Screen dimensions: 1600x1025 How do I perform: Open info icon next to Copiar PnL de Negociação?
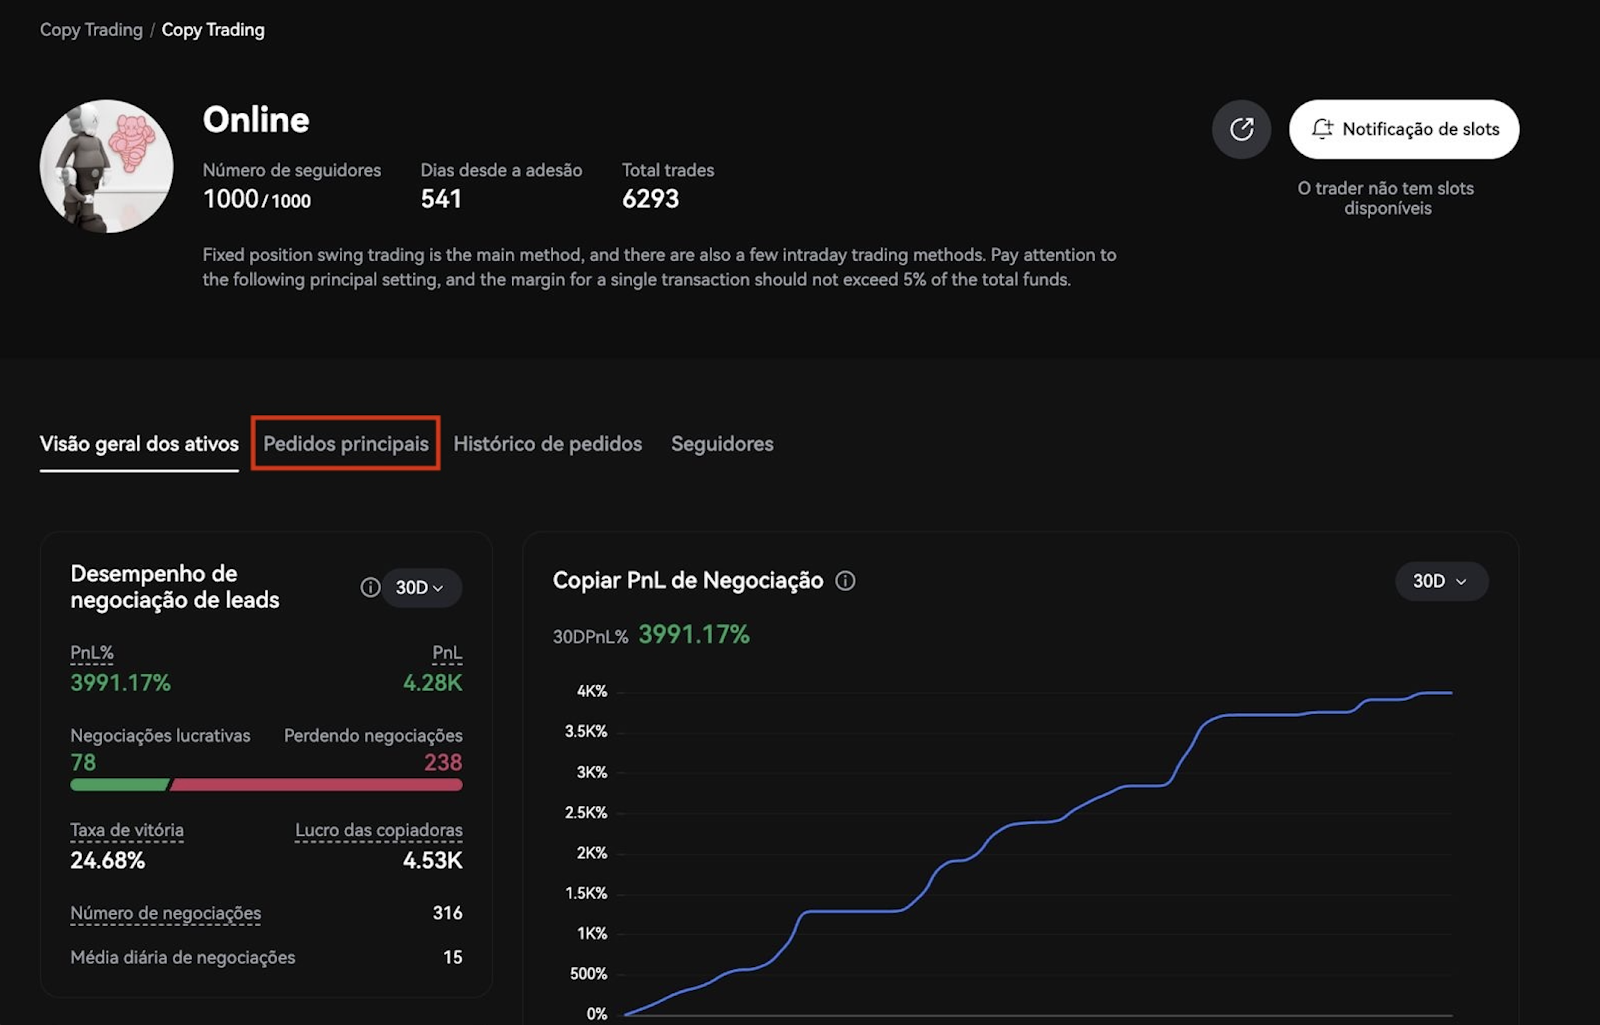pyautogui.click(x=845, y=581)
